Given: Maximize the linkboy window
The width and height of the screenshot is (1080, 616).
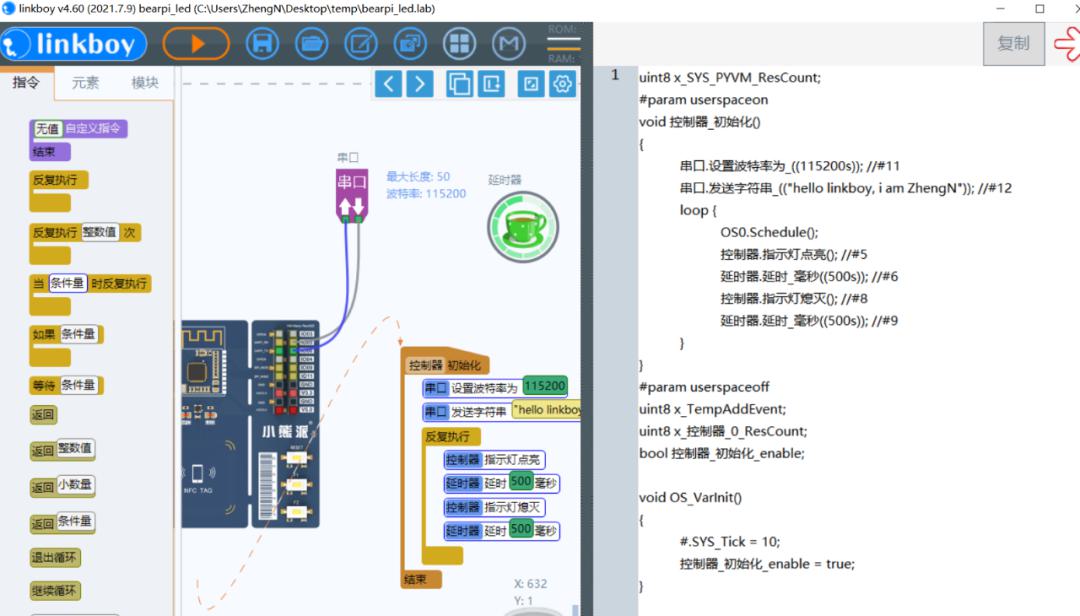Looking at the screenshot, I should (x=1040, y=9).
